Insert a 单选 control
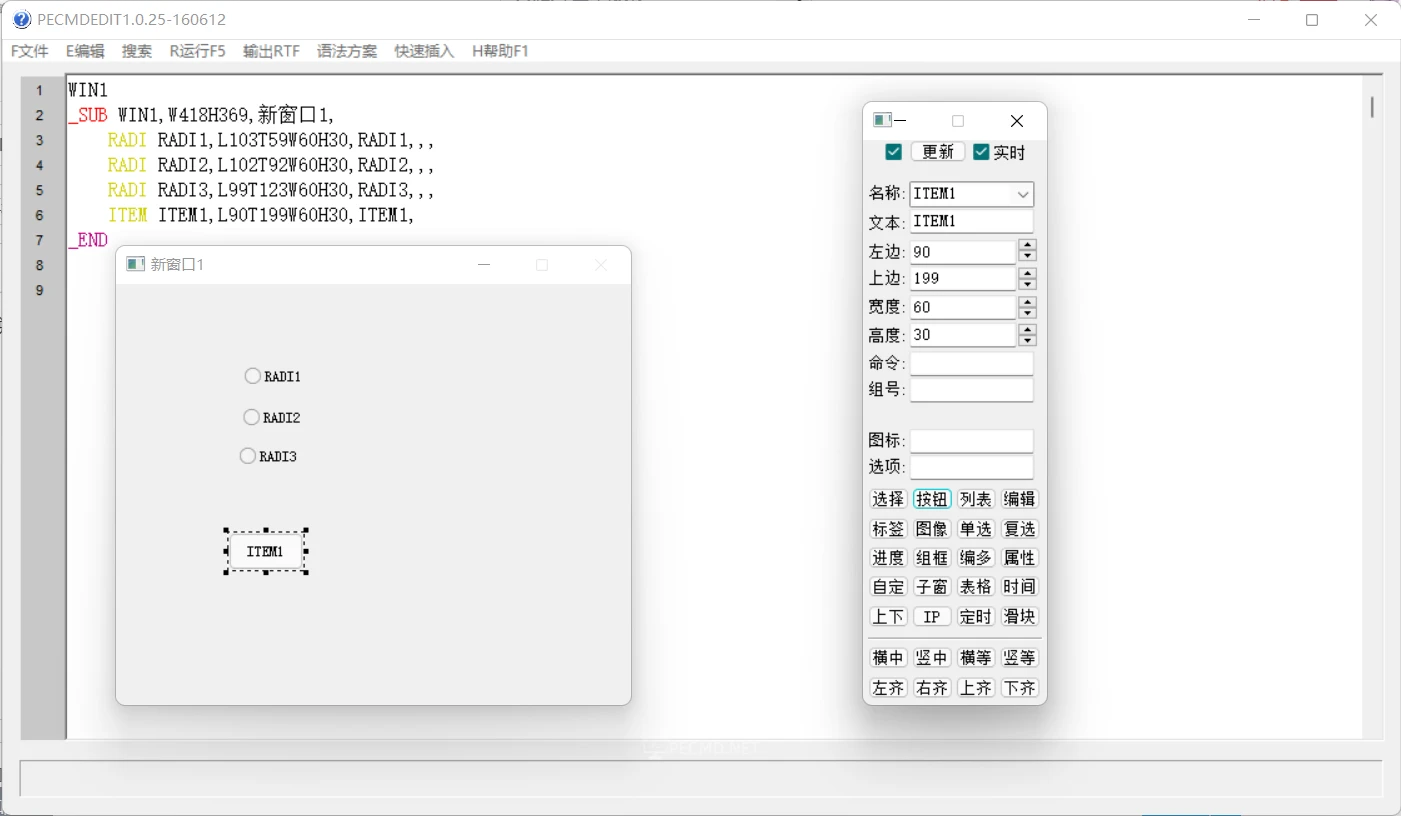This screenshot has width=1401, height=816. pos(976,529)
